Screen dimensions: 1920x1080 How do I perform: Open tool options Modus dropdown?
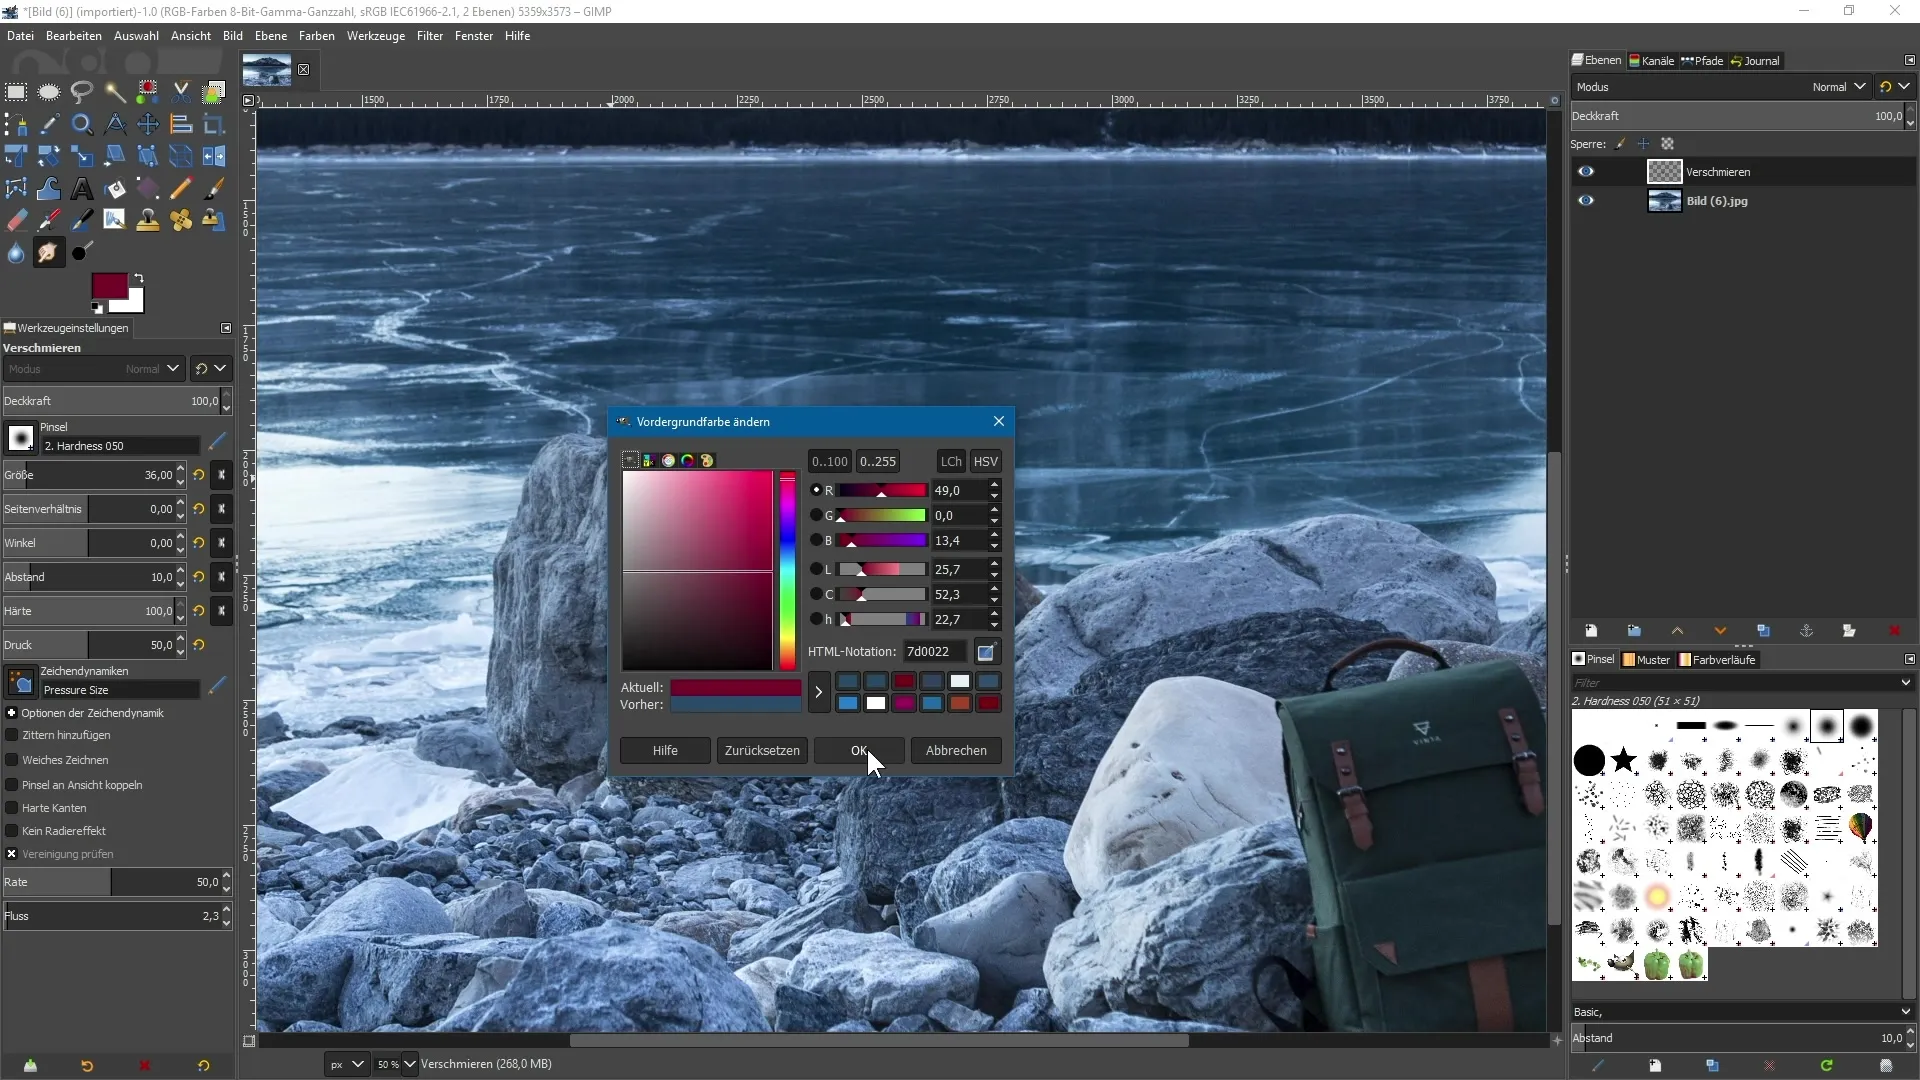[x=93, y=369]
